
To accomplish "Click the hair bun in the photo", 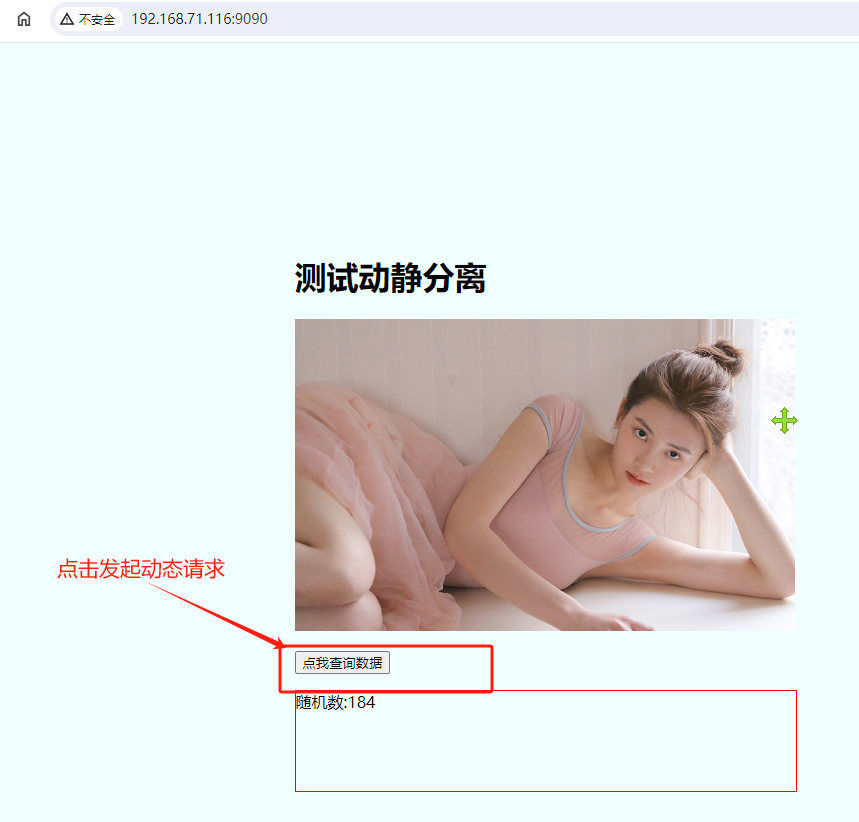I will point(722,354).
